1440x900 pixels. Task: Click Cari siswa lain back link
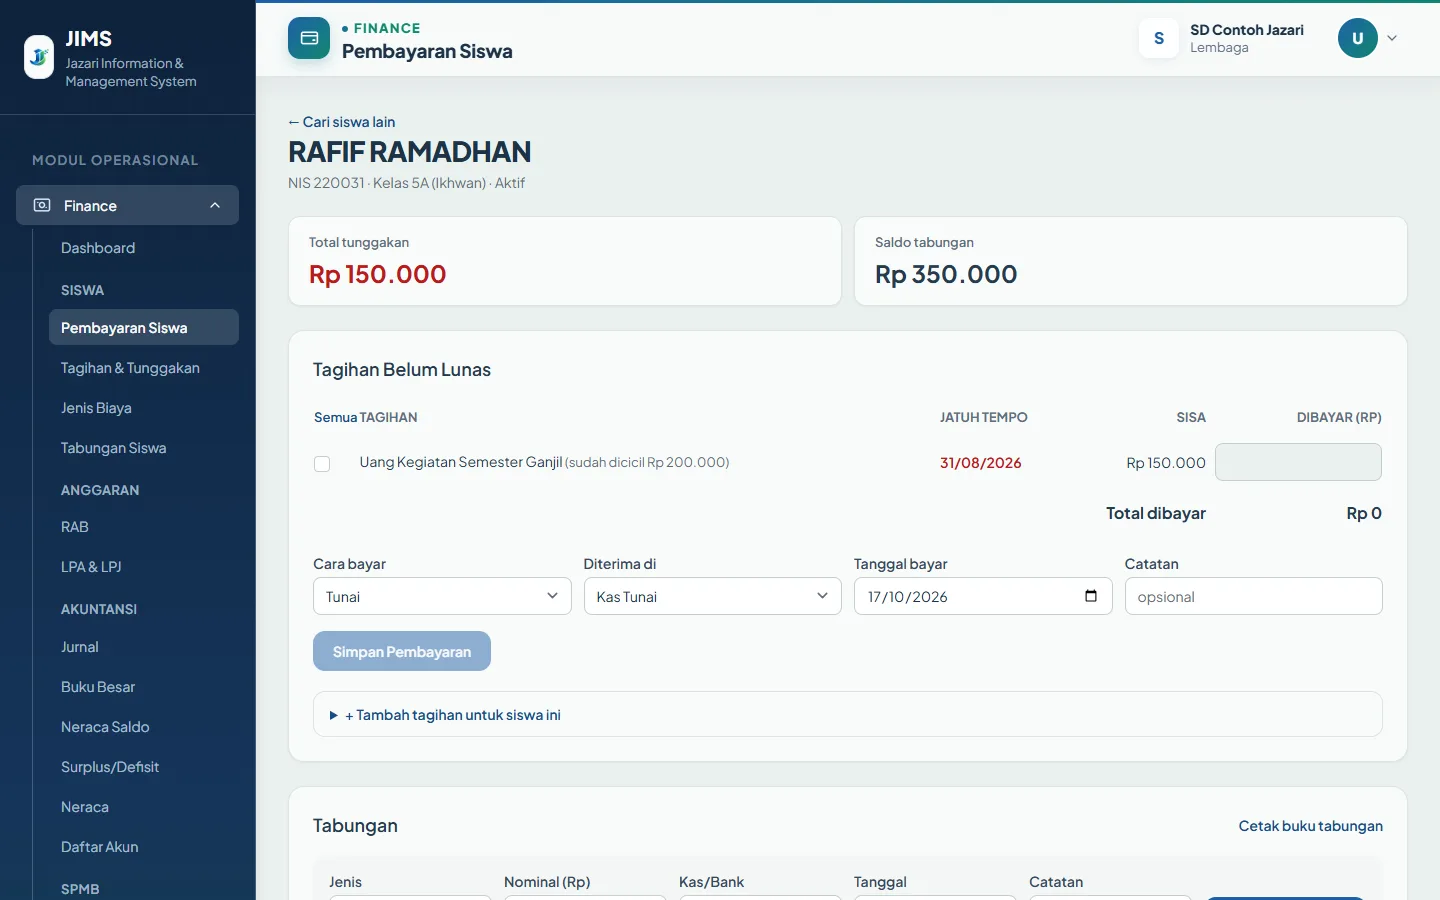click(342, 122)
